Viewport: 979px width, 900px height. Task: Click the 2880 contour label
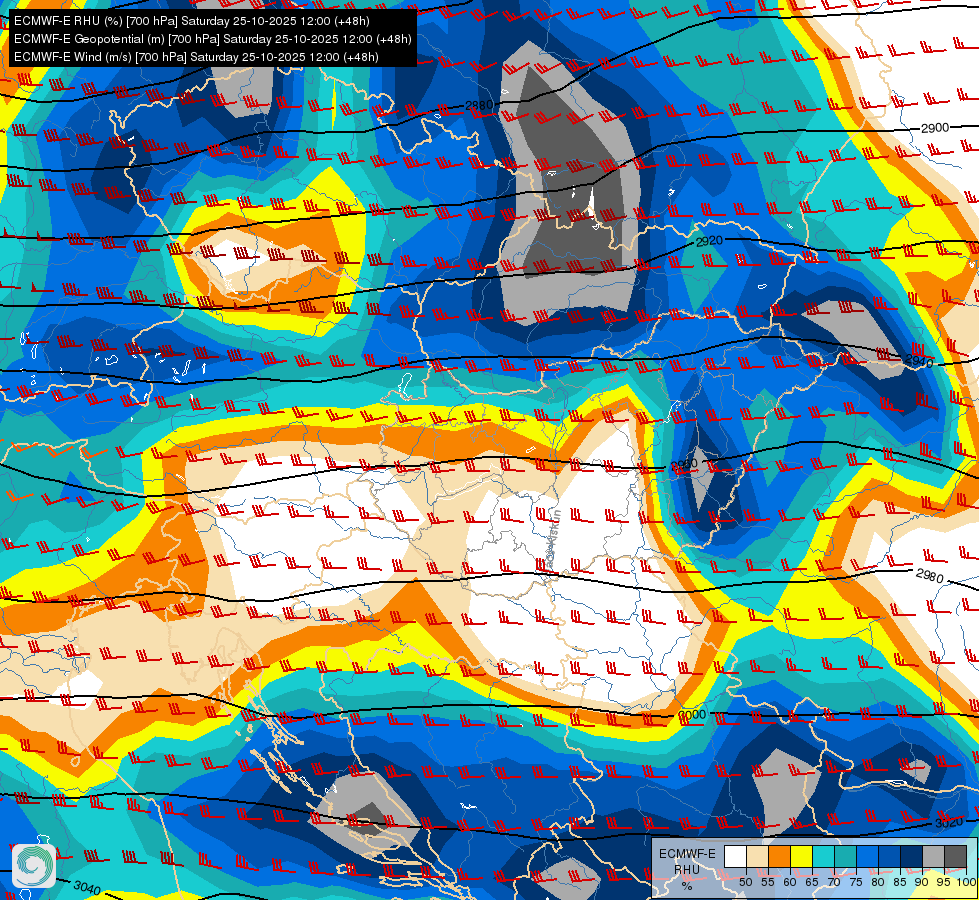[480, 106]
